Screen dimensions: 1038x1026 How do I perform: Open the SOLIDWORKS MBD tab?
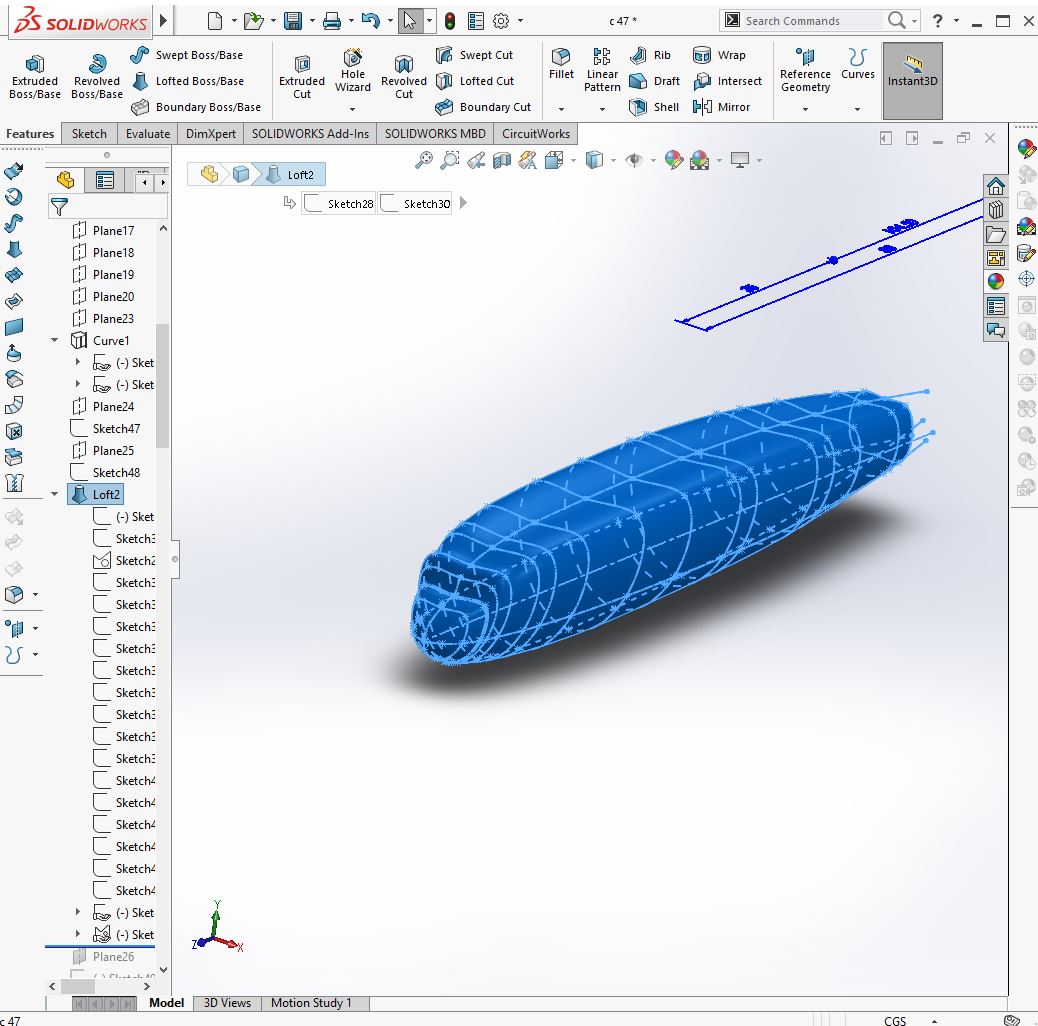tap(435, 134)
